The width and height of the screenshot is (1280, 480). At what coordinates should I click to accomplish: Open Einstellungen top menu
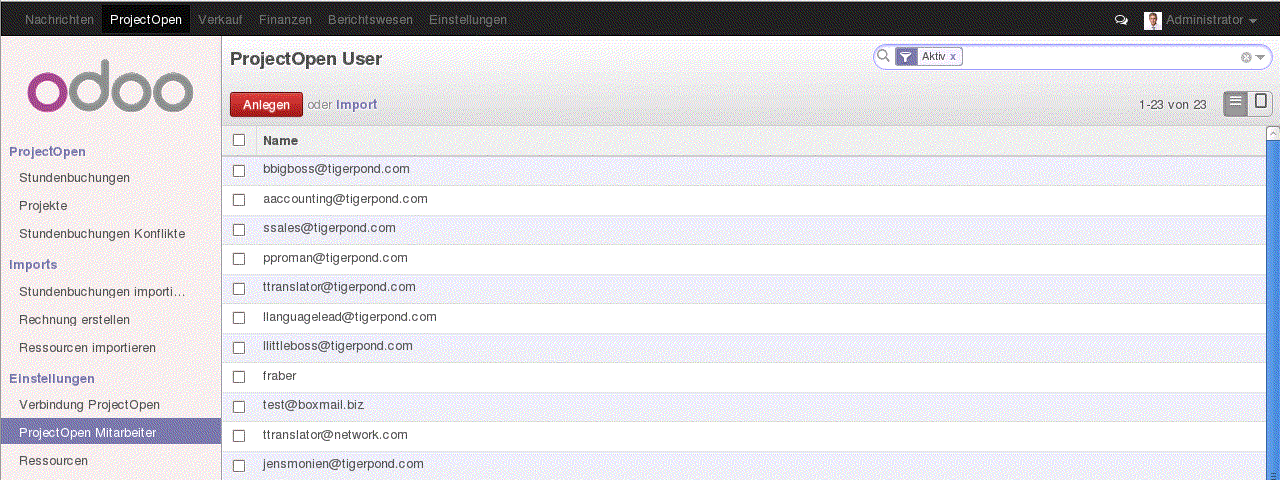point(467,20)
